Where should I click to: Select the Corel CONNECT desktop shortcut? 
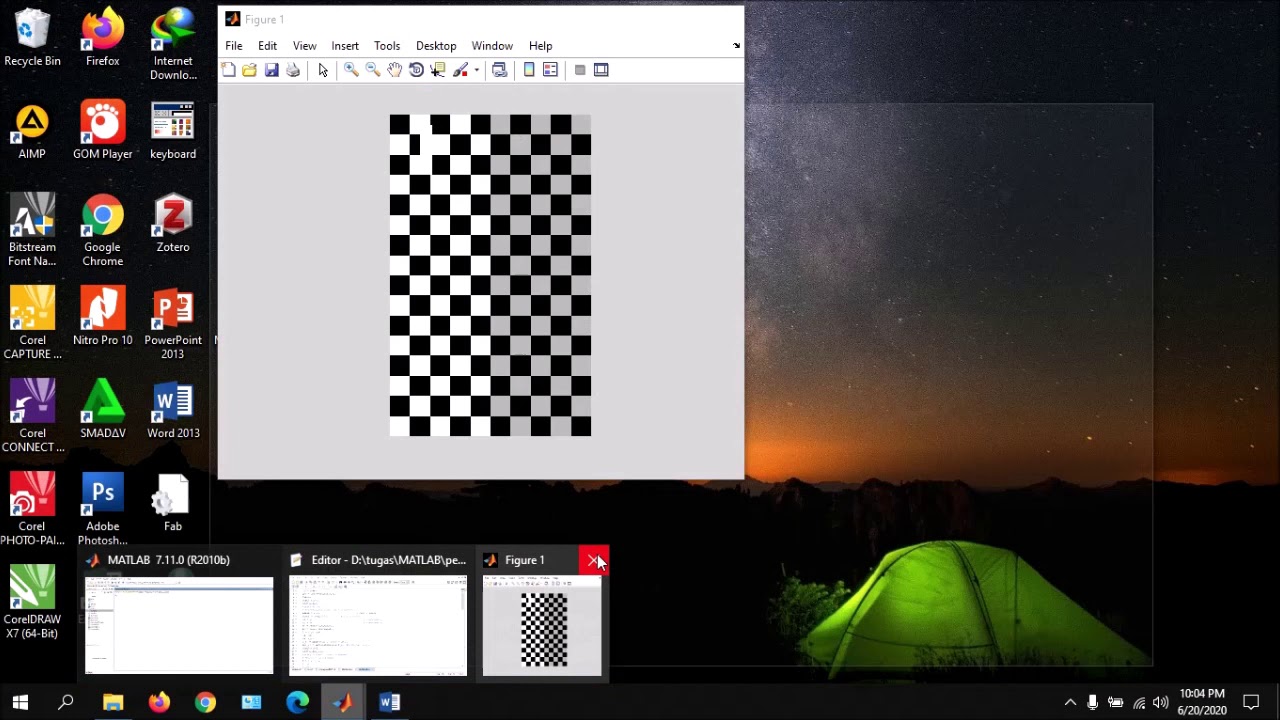click(x=32, y=417)
